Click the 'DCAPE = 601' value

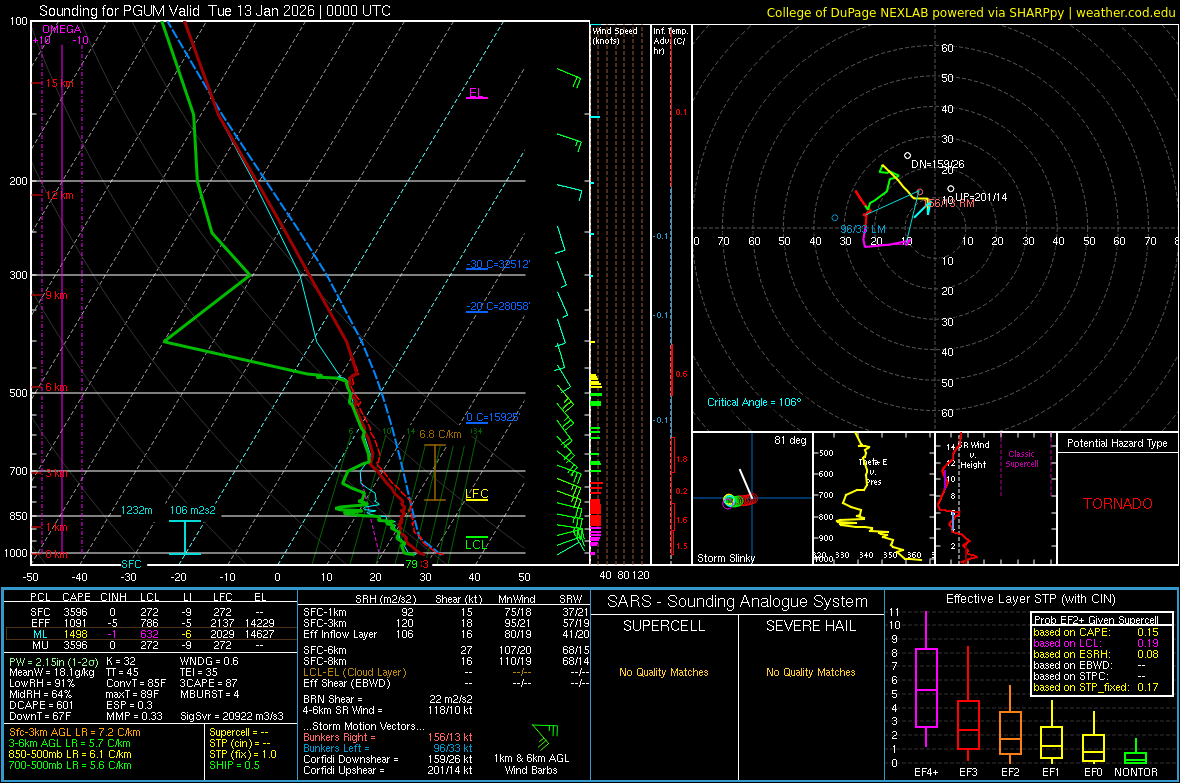click(x=41, y=705)
